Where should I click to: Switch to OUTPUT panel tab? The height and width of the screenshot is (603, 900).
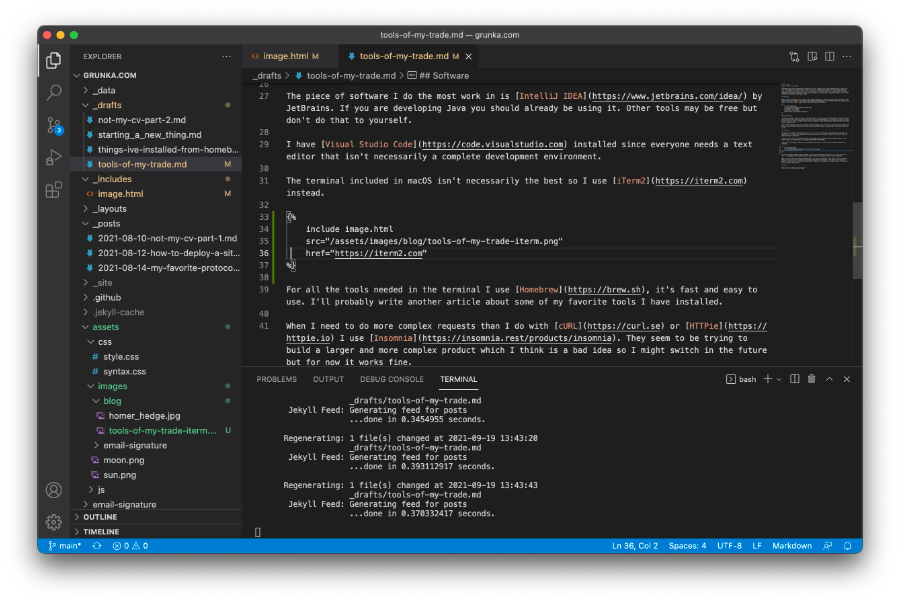(328, 379)
